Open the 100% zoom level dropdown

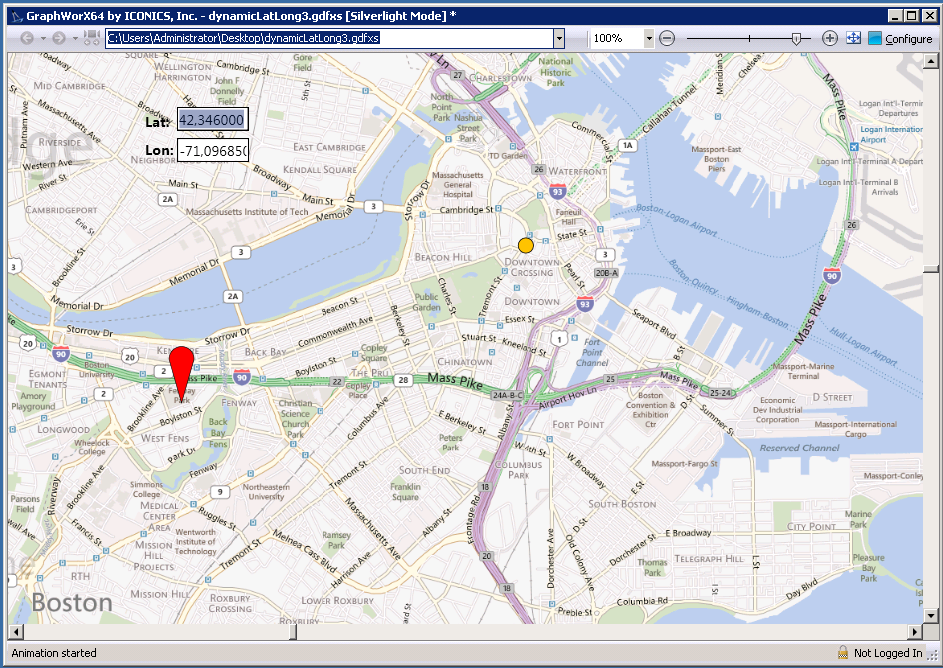coord(649,38)
